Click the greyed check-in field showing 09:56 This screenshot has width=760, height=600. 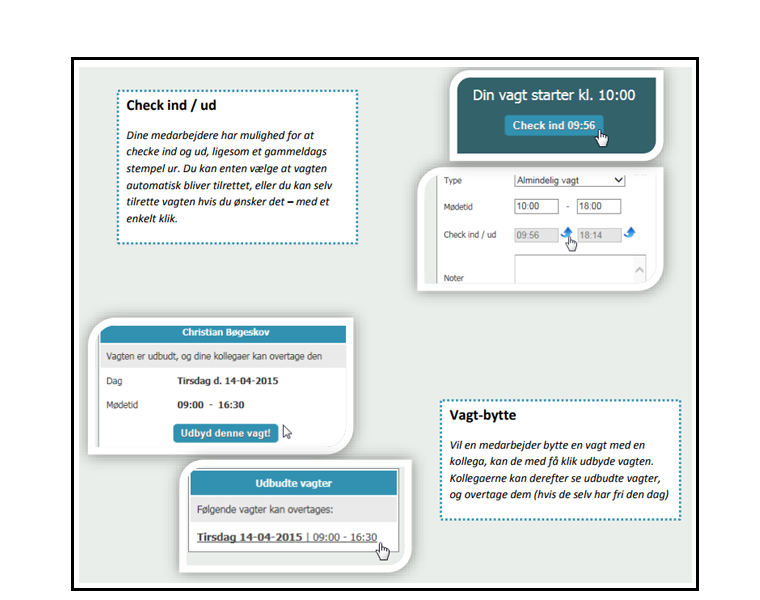tap(535, 234)
